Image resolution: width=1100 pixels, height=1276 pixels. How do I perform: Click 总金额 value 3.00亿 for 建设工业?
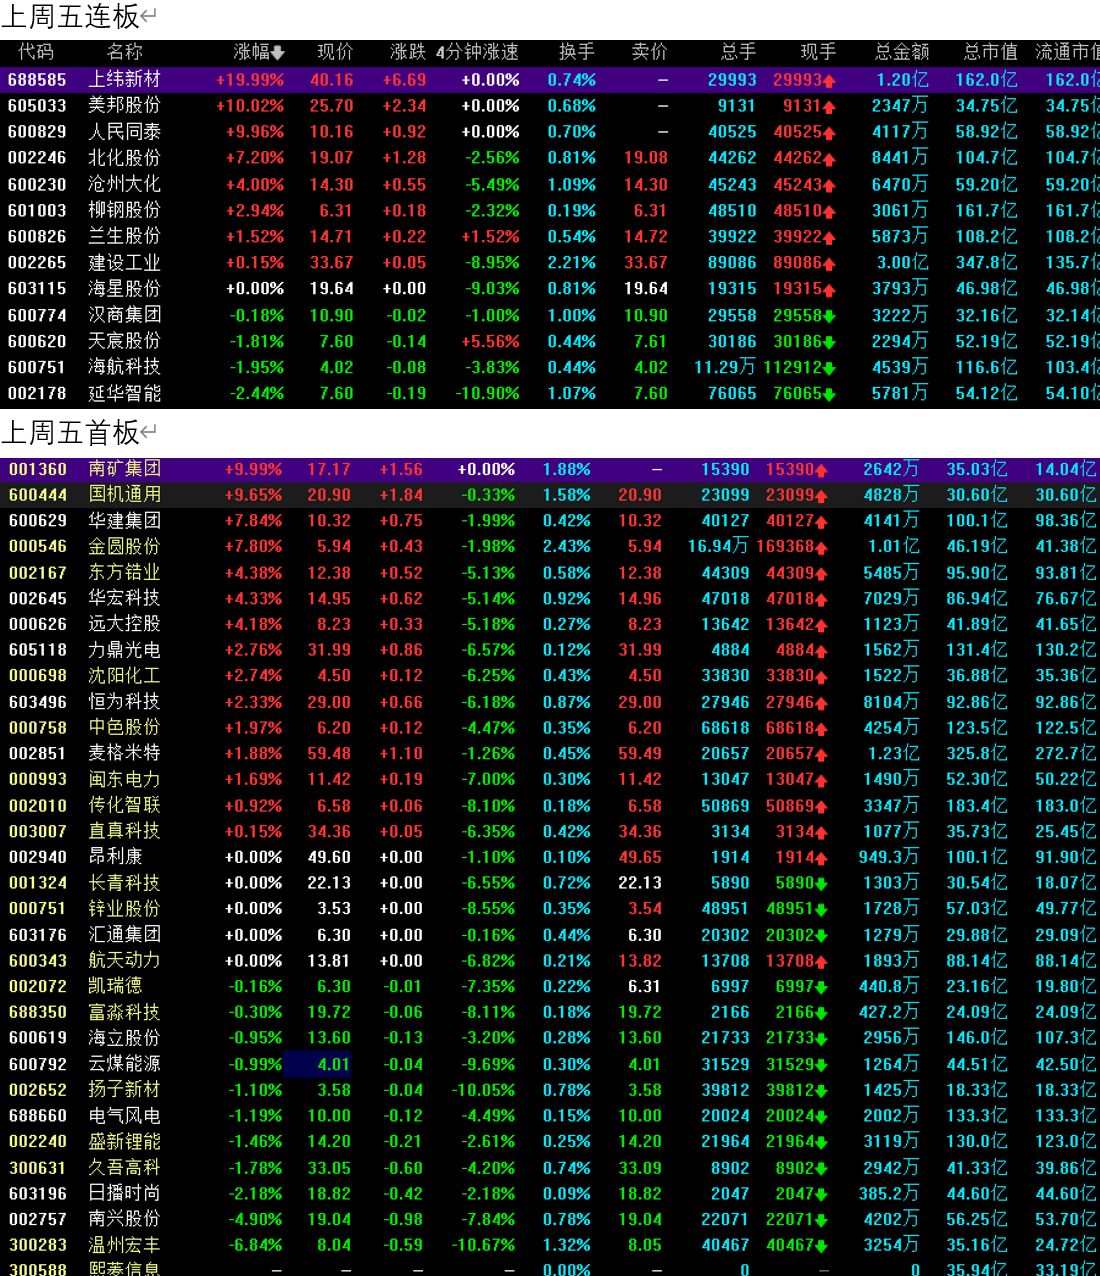click(x=902, y=263)
